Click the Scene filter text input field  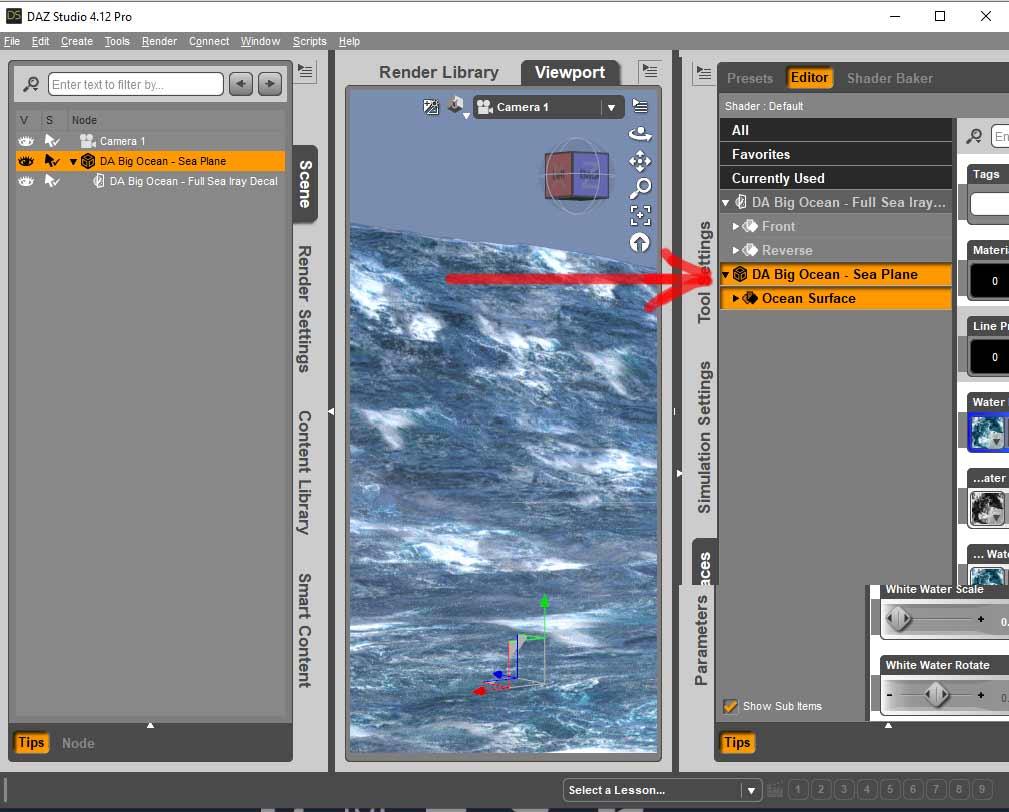tap(136, 84)
